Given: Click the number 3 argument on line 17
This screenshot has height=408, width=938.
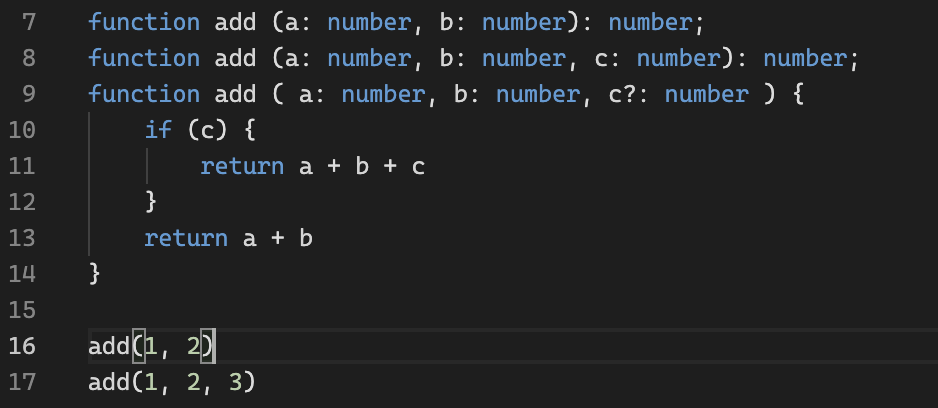Looking at the screenshot, I should pos(235,382).
